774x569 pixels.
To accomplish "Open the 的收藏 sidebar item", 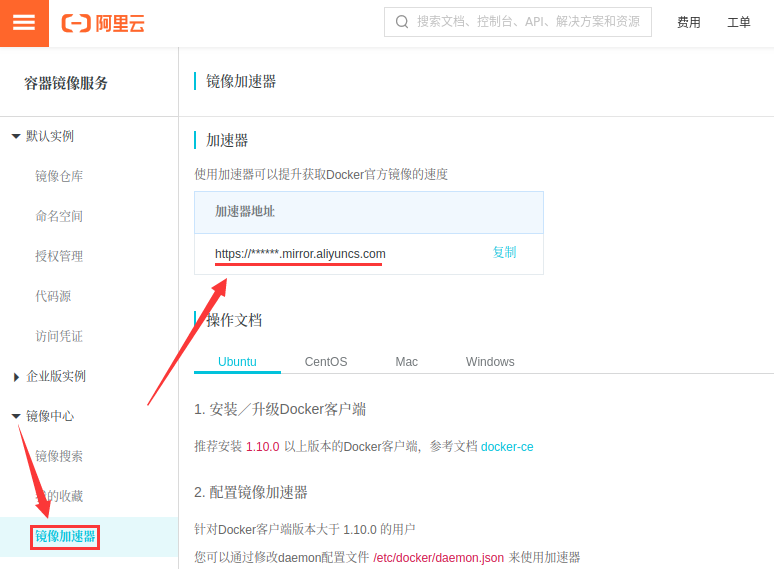I will click(59, 495).
